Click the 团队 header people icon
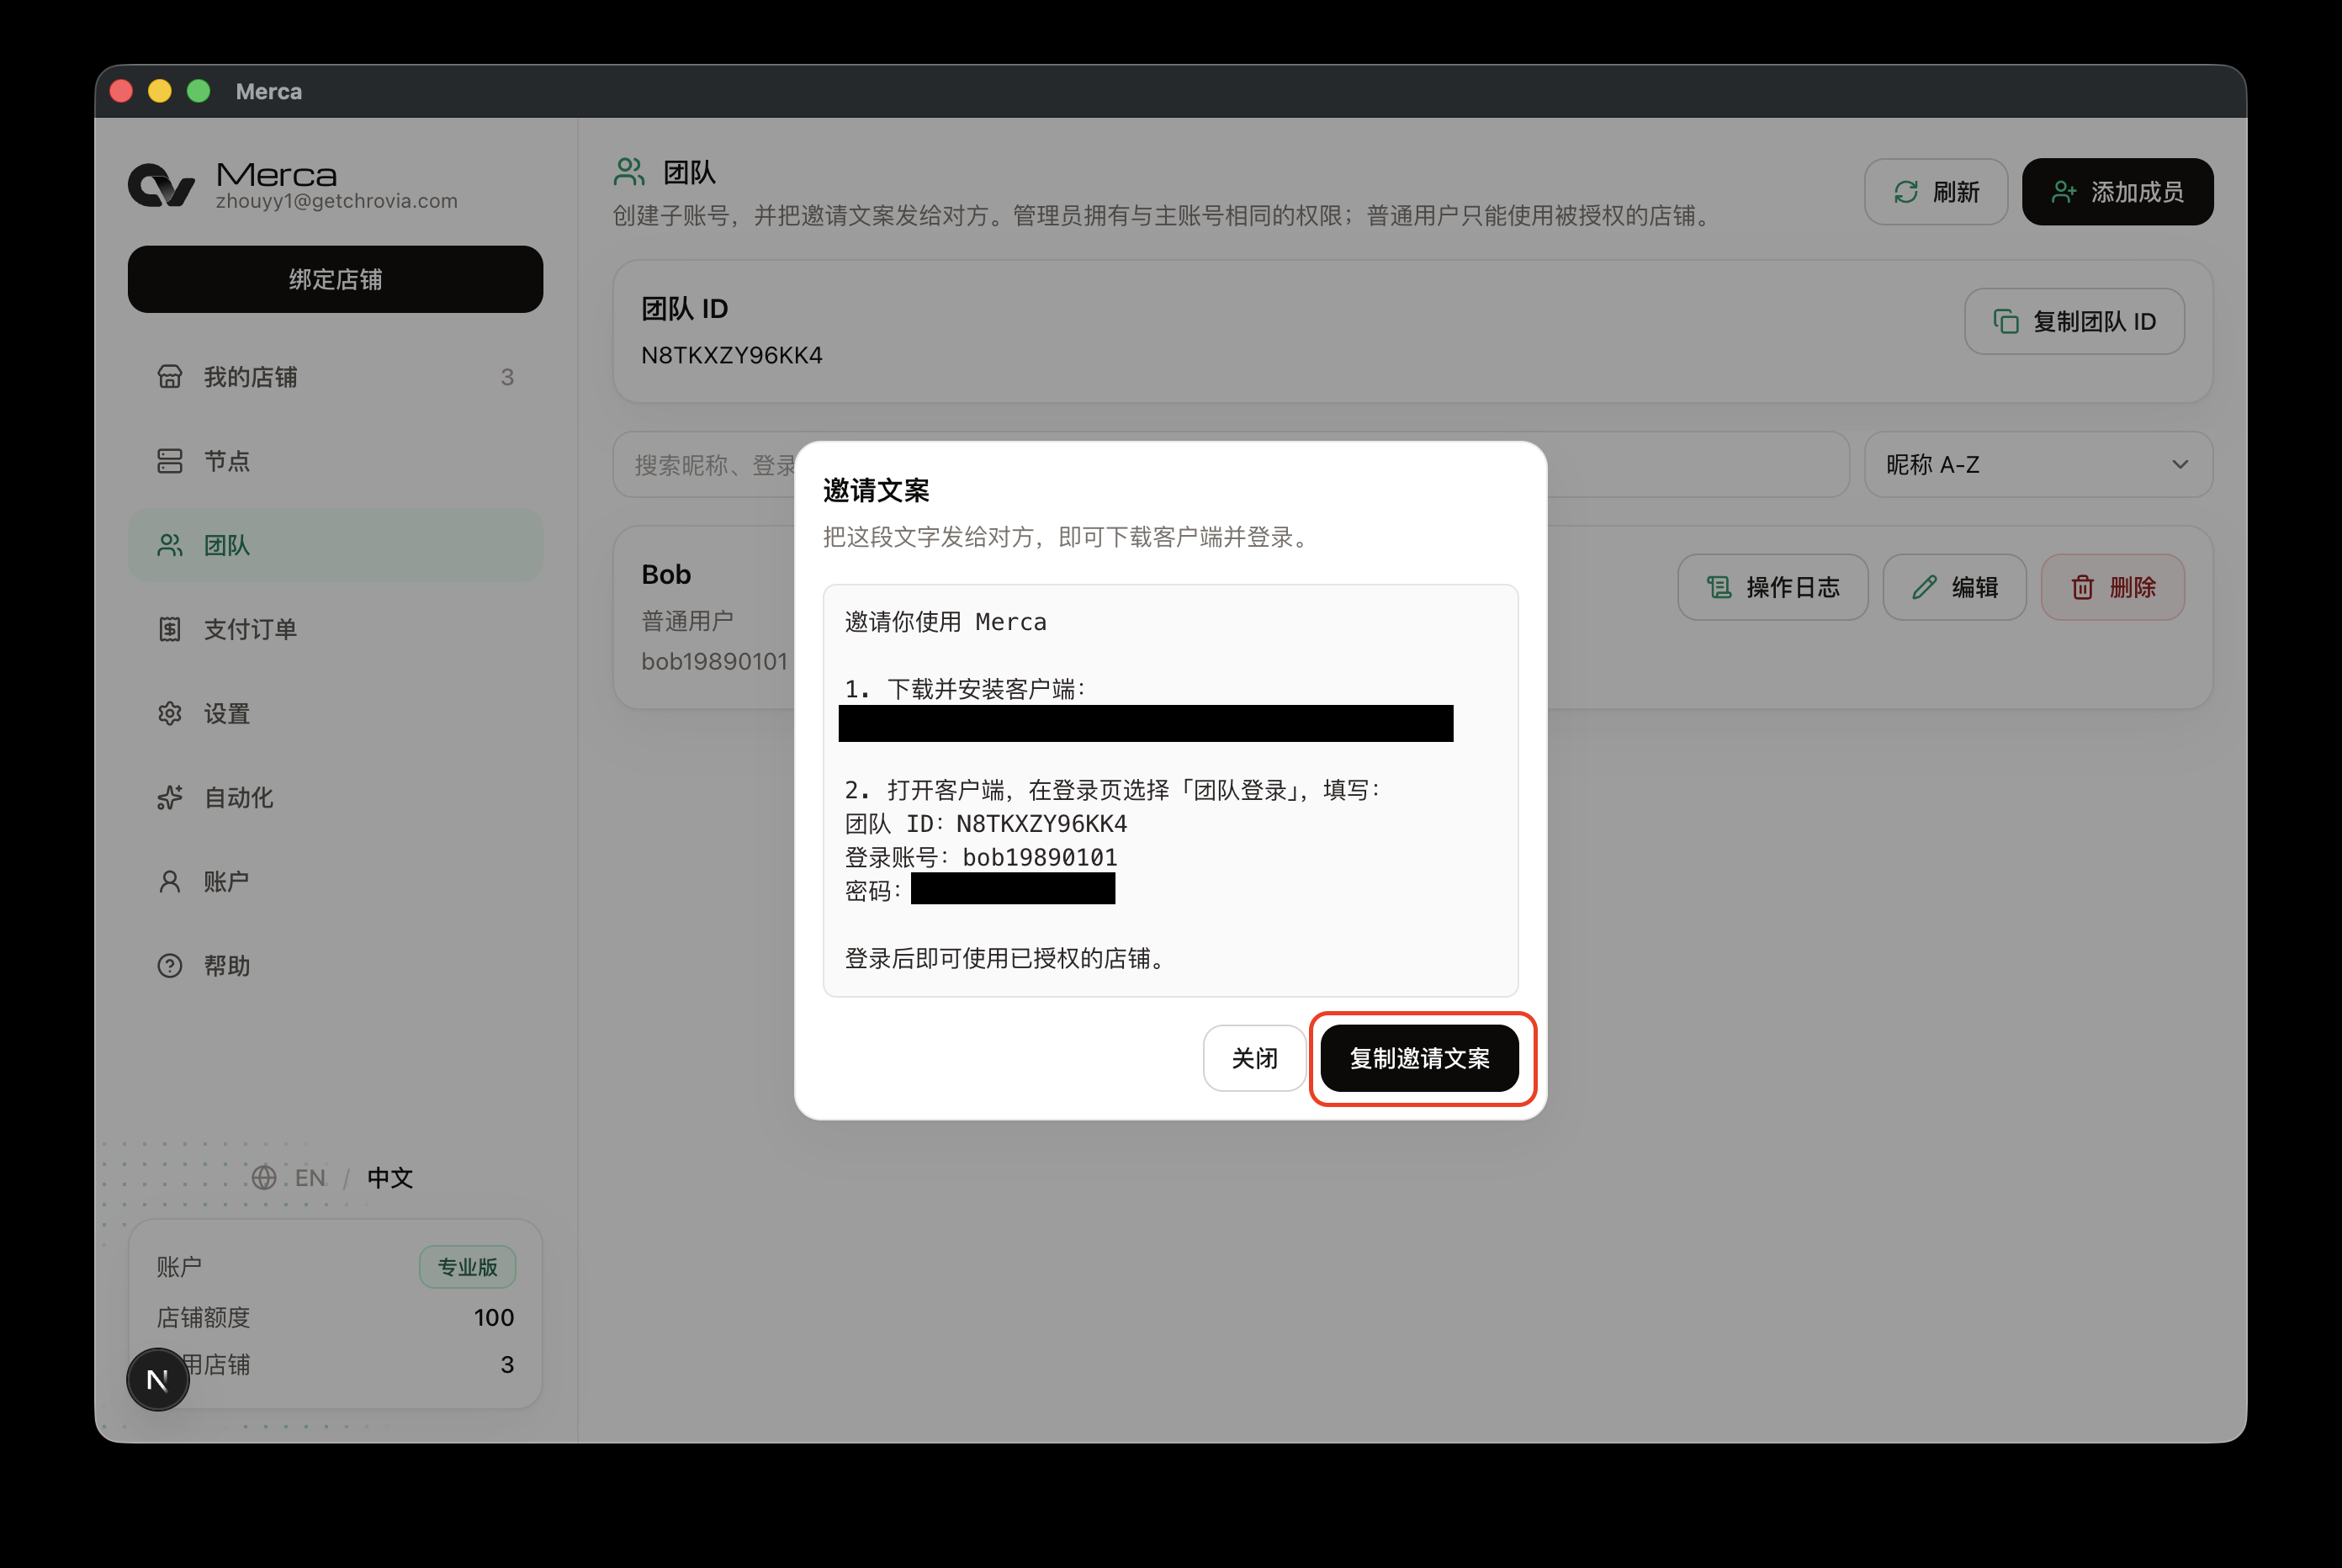The image size is (2342, 1568). 629,172
